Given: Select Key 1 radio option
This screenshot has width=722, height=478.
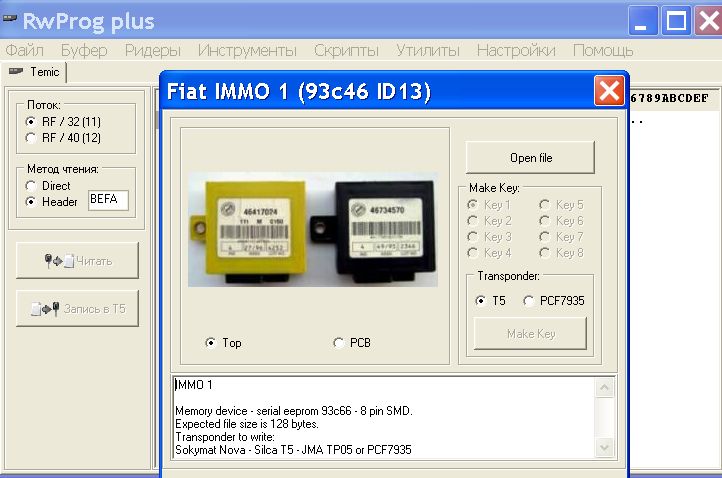Looking at the screenshot, I should pos(489,204).
